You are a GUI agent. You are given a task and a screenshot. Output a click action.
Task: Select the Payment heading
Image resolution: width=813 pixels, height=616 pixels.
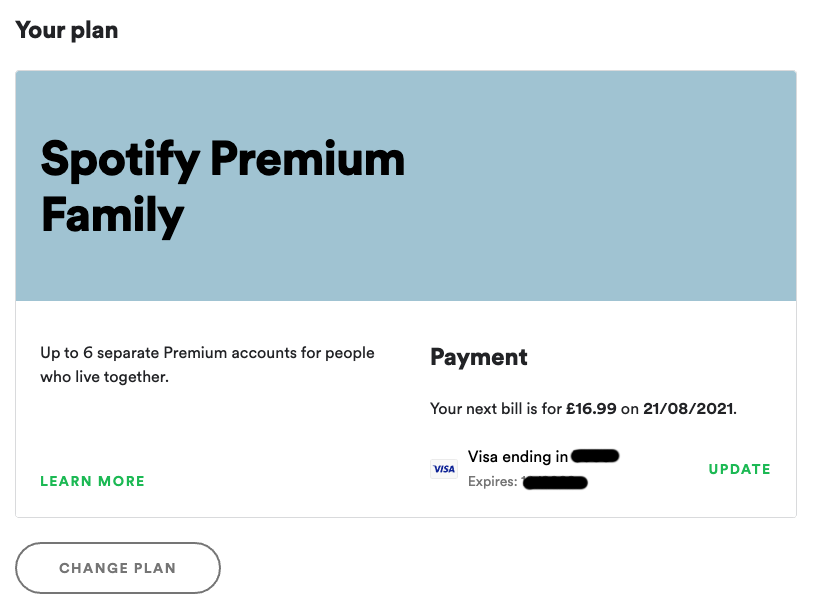point(479,357)
